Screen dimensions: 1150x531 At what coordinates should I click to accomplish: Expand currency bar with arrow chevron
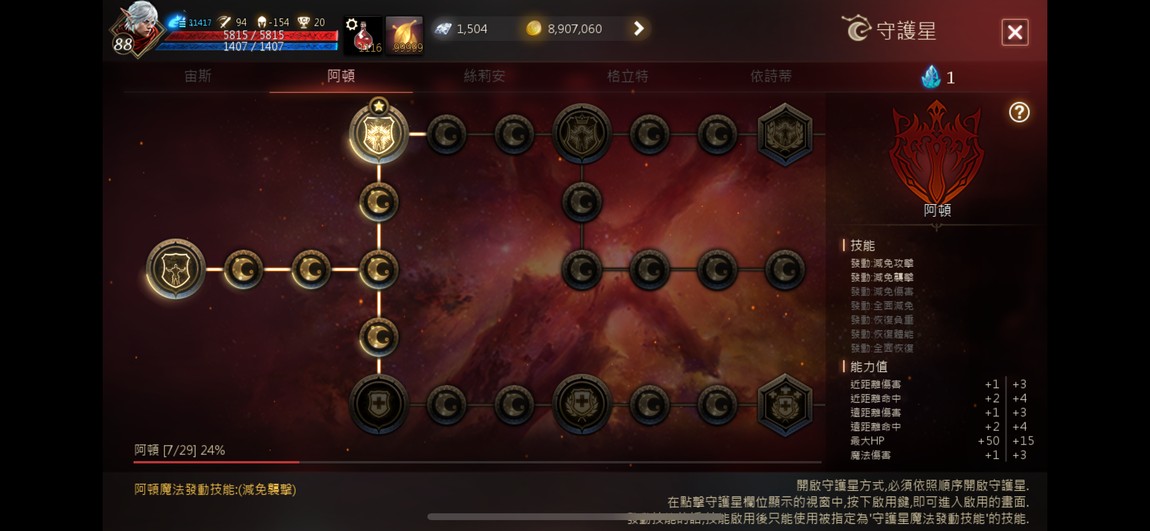639,29
